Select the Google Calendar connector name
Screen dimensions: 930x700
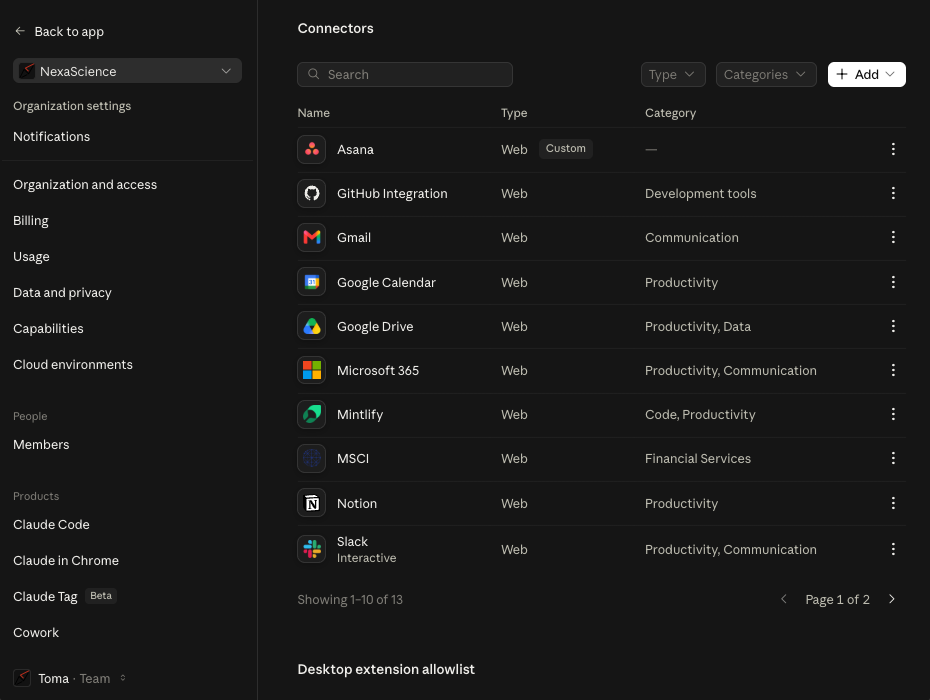(x=386, y=282)
